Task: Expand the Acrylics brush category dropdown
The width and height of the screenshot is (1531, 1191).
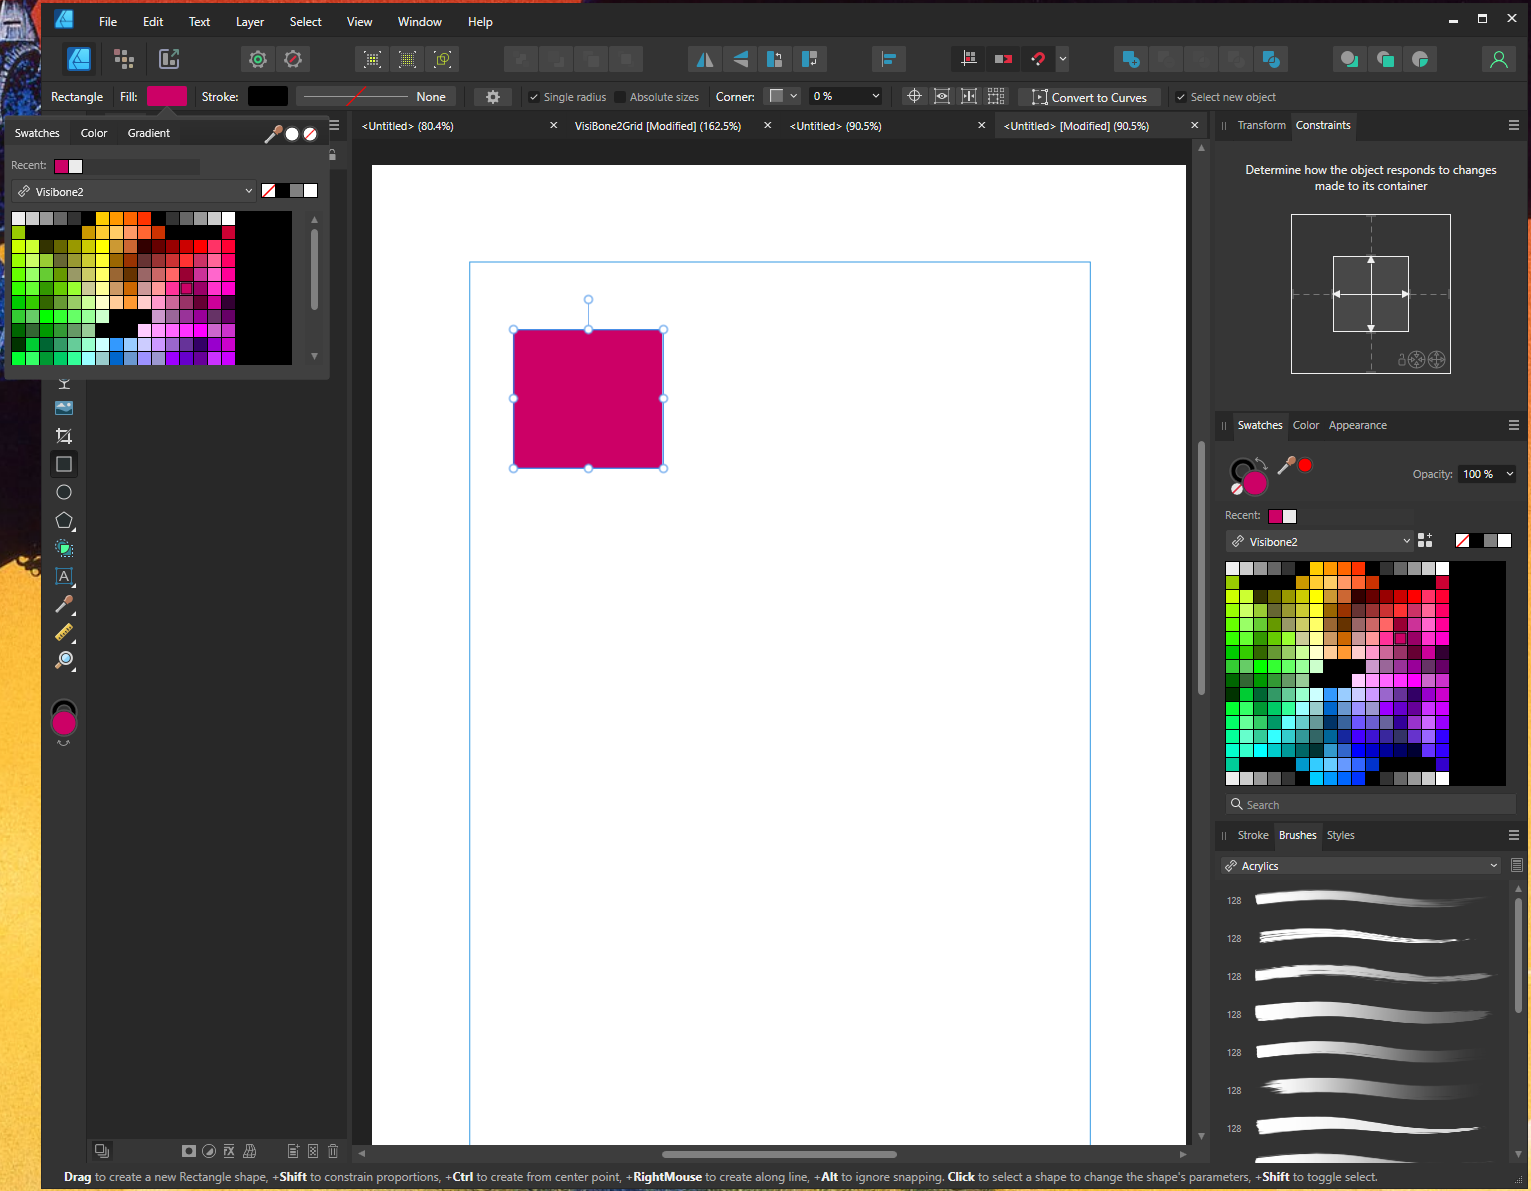Action: click(x=1362, y=866)
